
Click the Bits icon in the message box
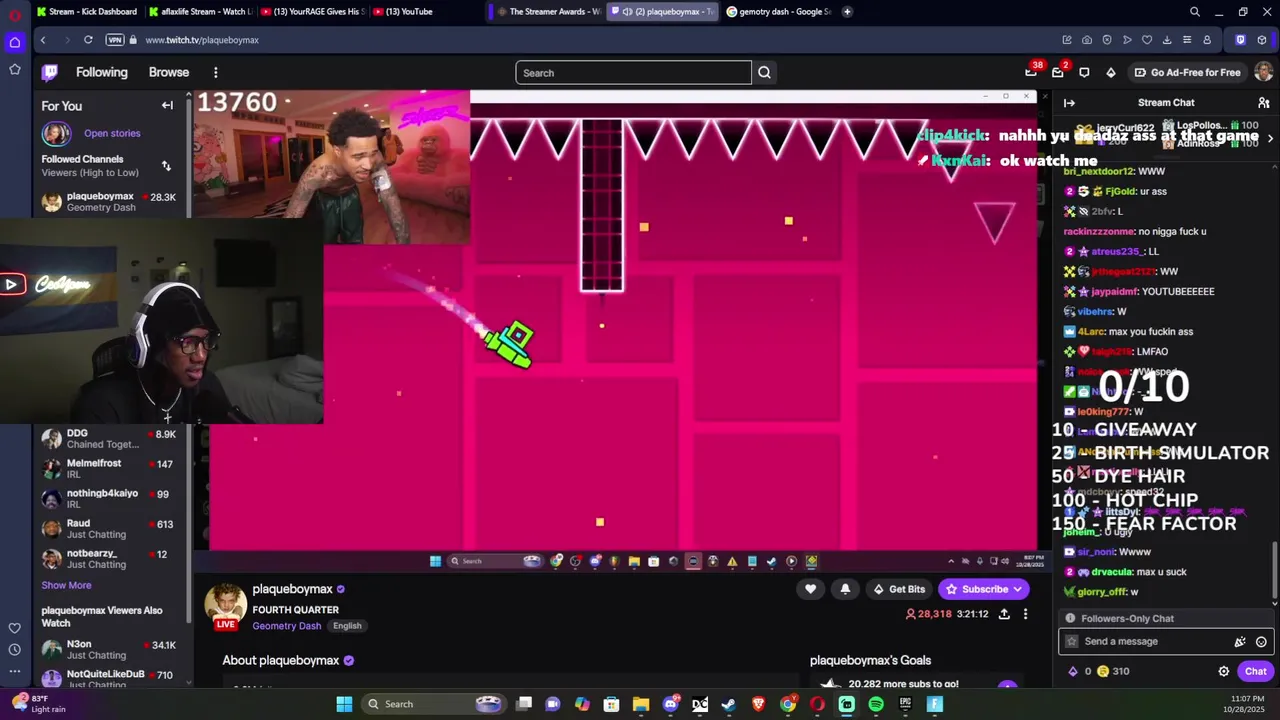(x=1240, y=642)
